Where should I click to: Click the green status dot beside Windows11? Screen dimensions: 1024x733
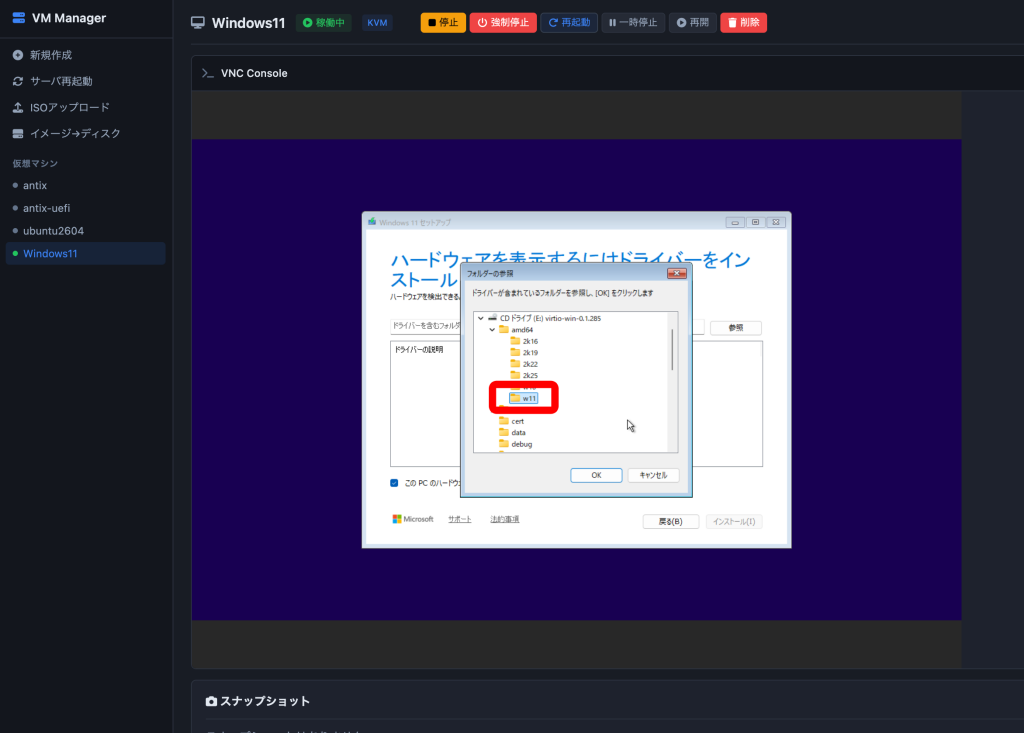[x=15, y=253]
